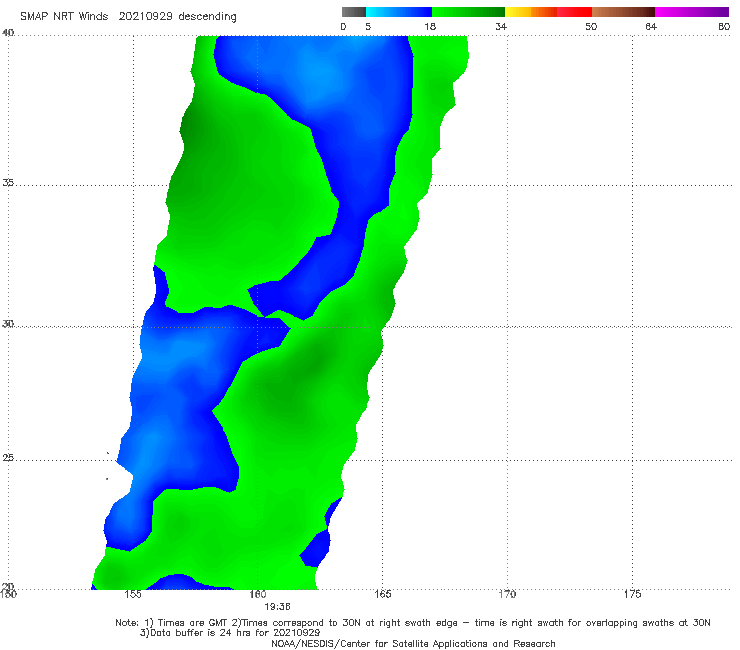Click the latitude axis label '25'

8,457
